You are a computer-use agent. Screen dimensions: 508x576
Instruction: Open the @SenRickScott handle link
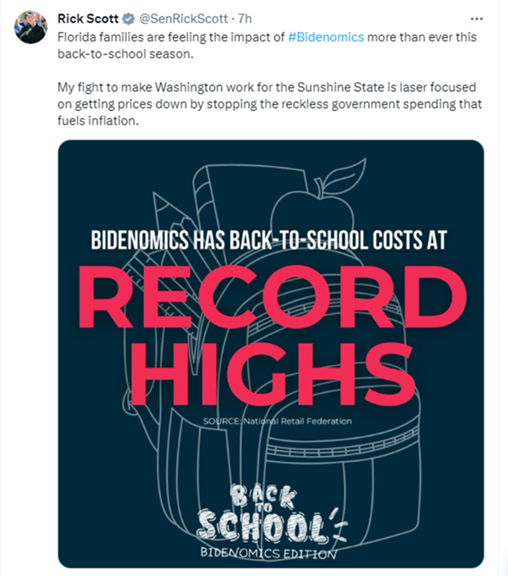(183, 19)
